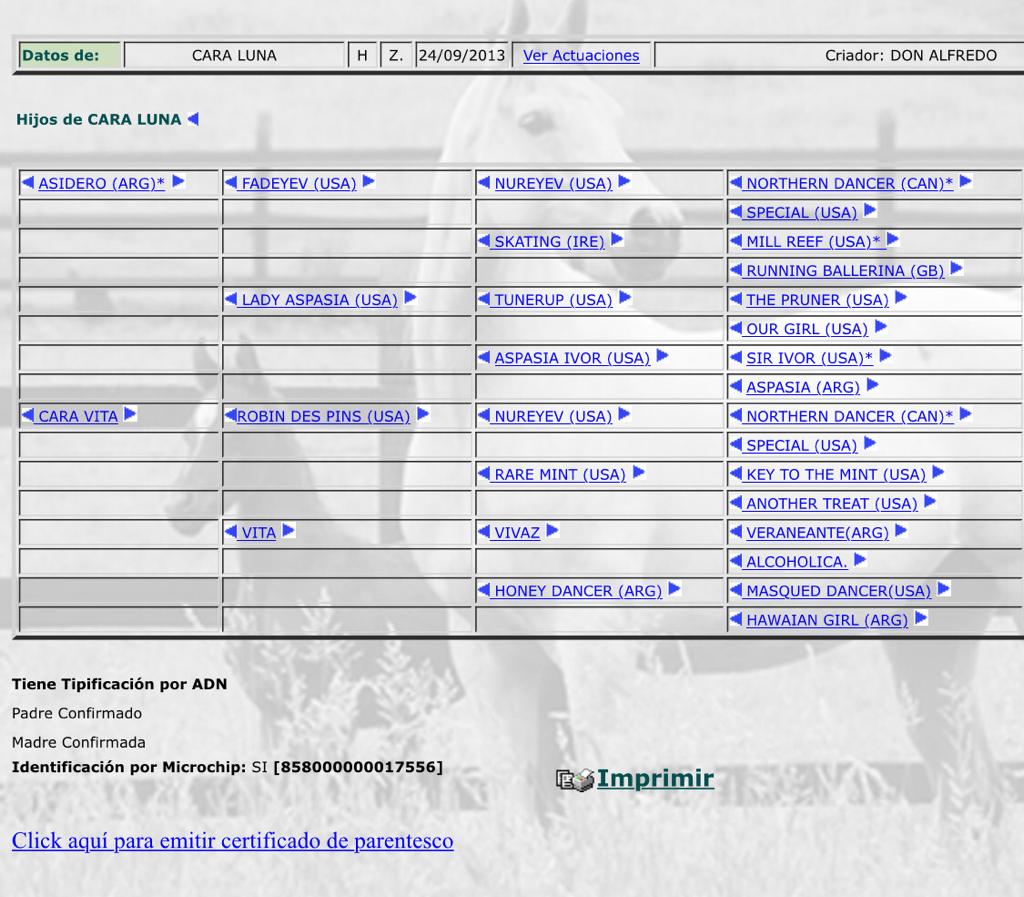
Task: Click the CARA LUNA name field
Action: 234,56
